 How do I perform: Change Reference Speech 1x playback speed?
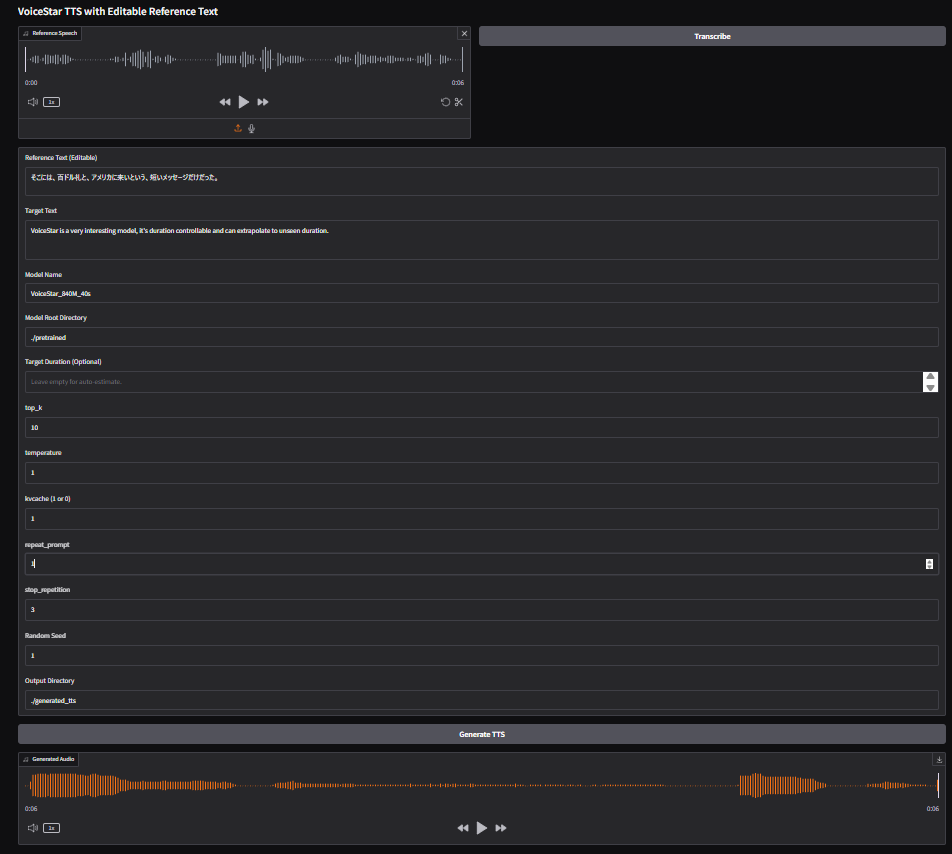pyautogui.click(x=52, y=102)
